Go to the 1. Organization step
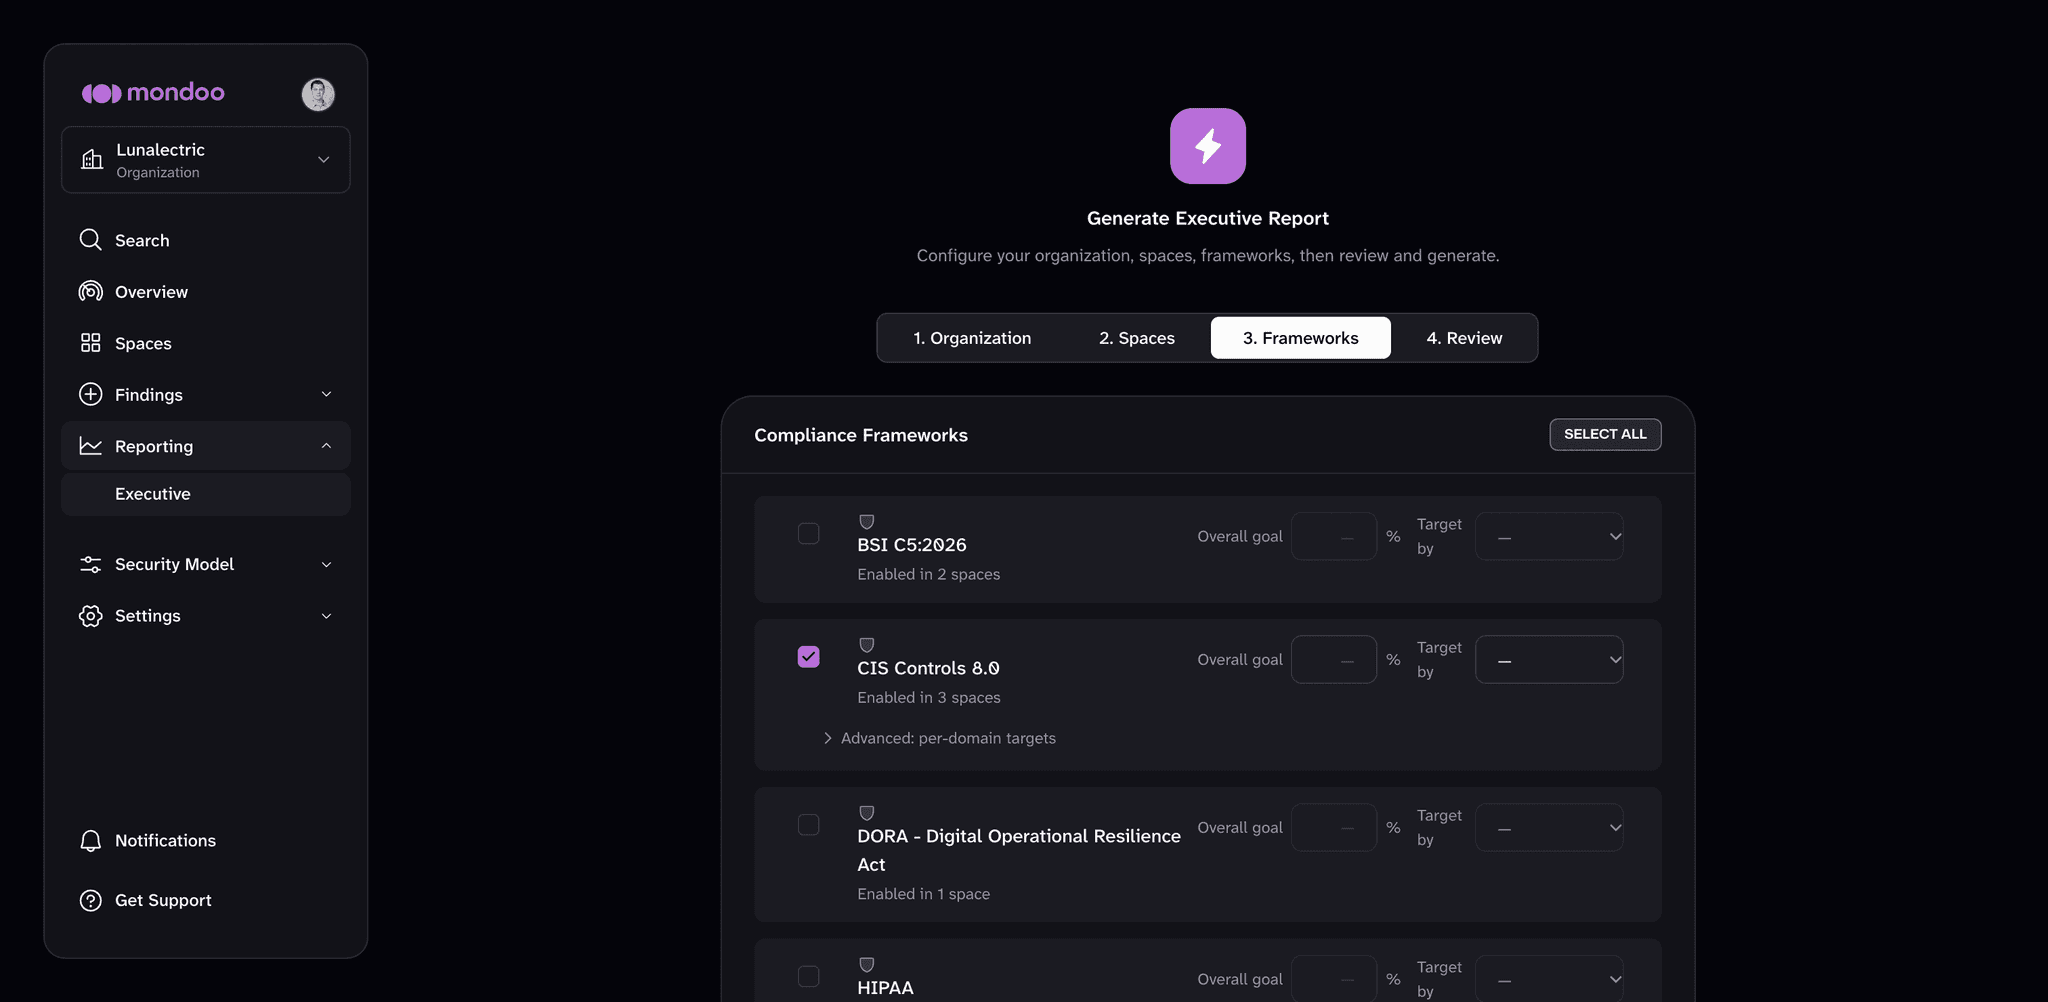The width and height of the screenshot is (2048, 1002). tap(972, 338)
